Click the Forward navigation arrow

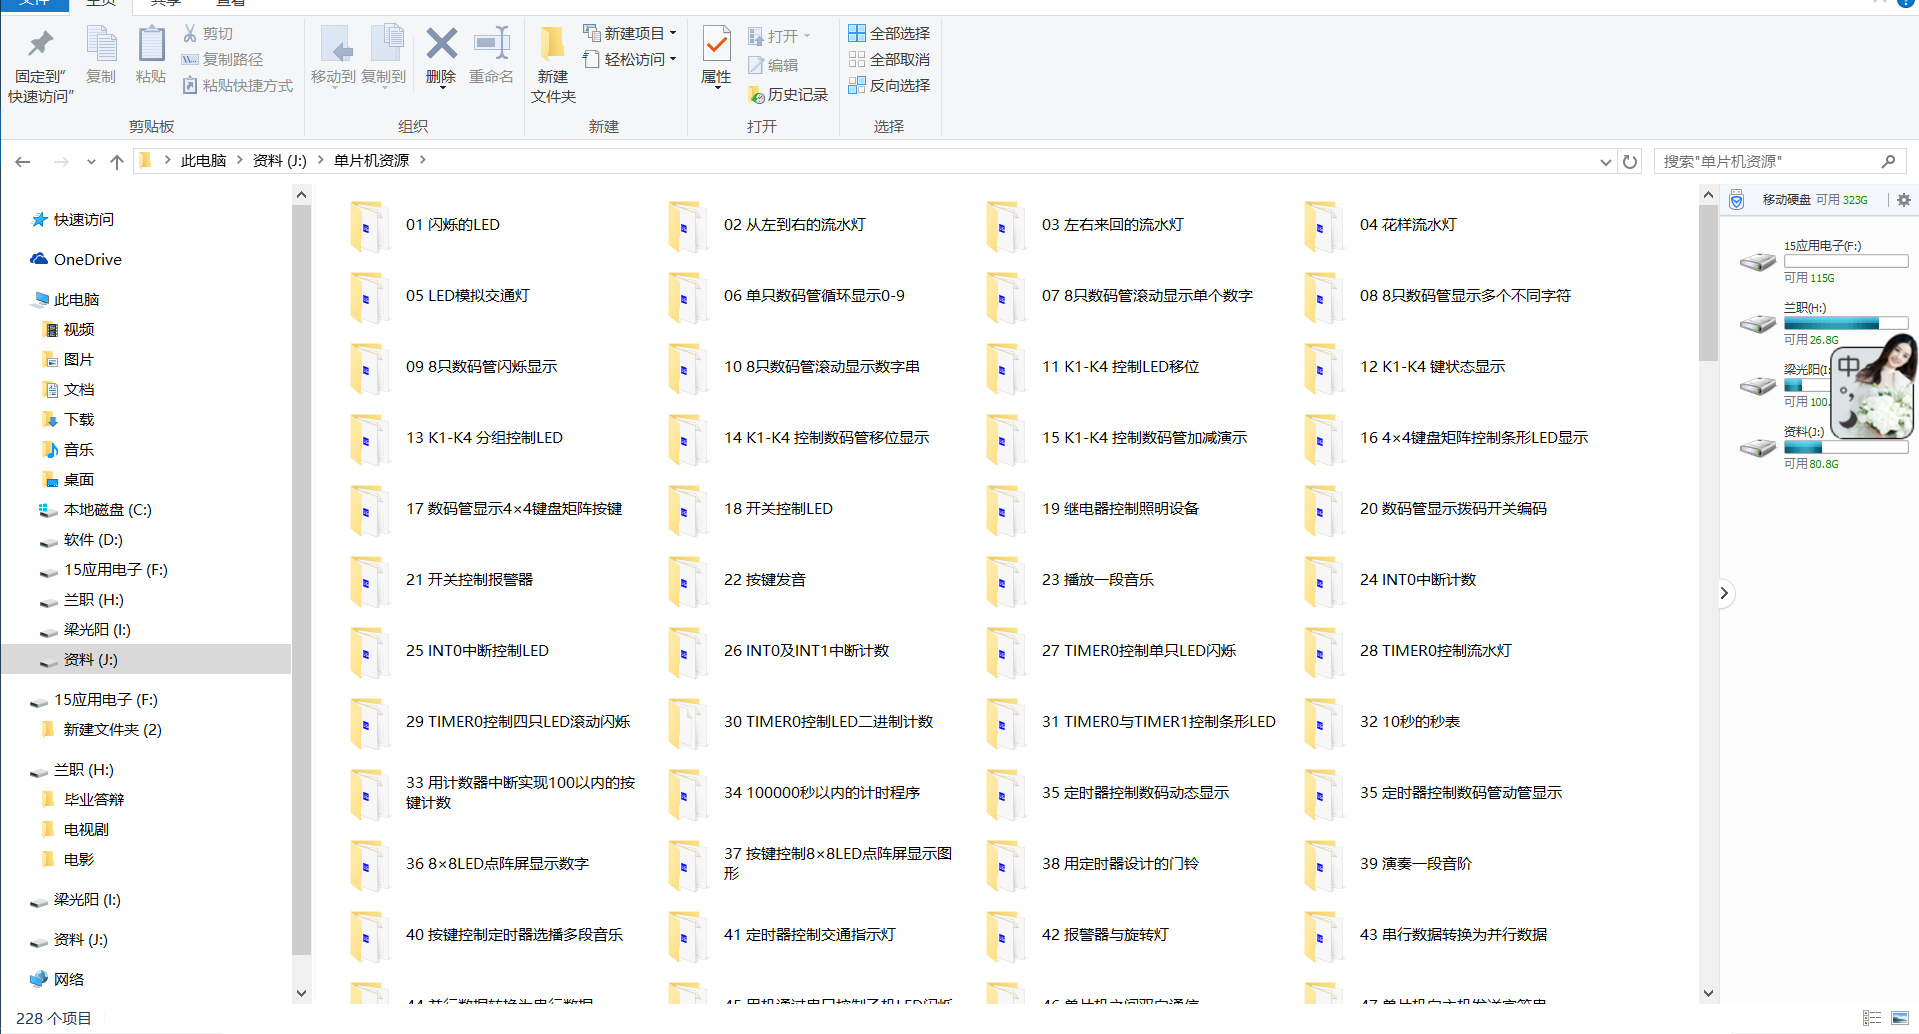[61, 161]
